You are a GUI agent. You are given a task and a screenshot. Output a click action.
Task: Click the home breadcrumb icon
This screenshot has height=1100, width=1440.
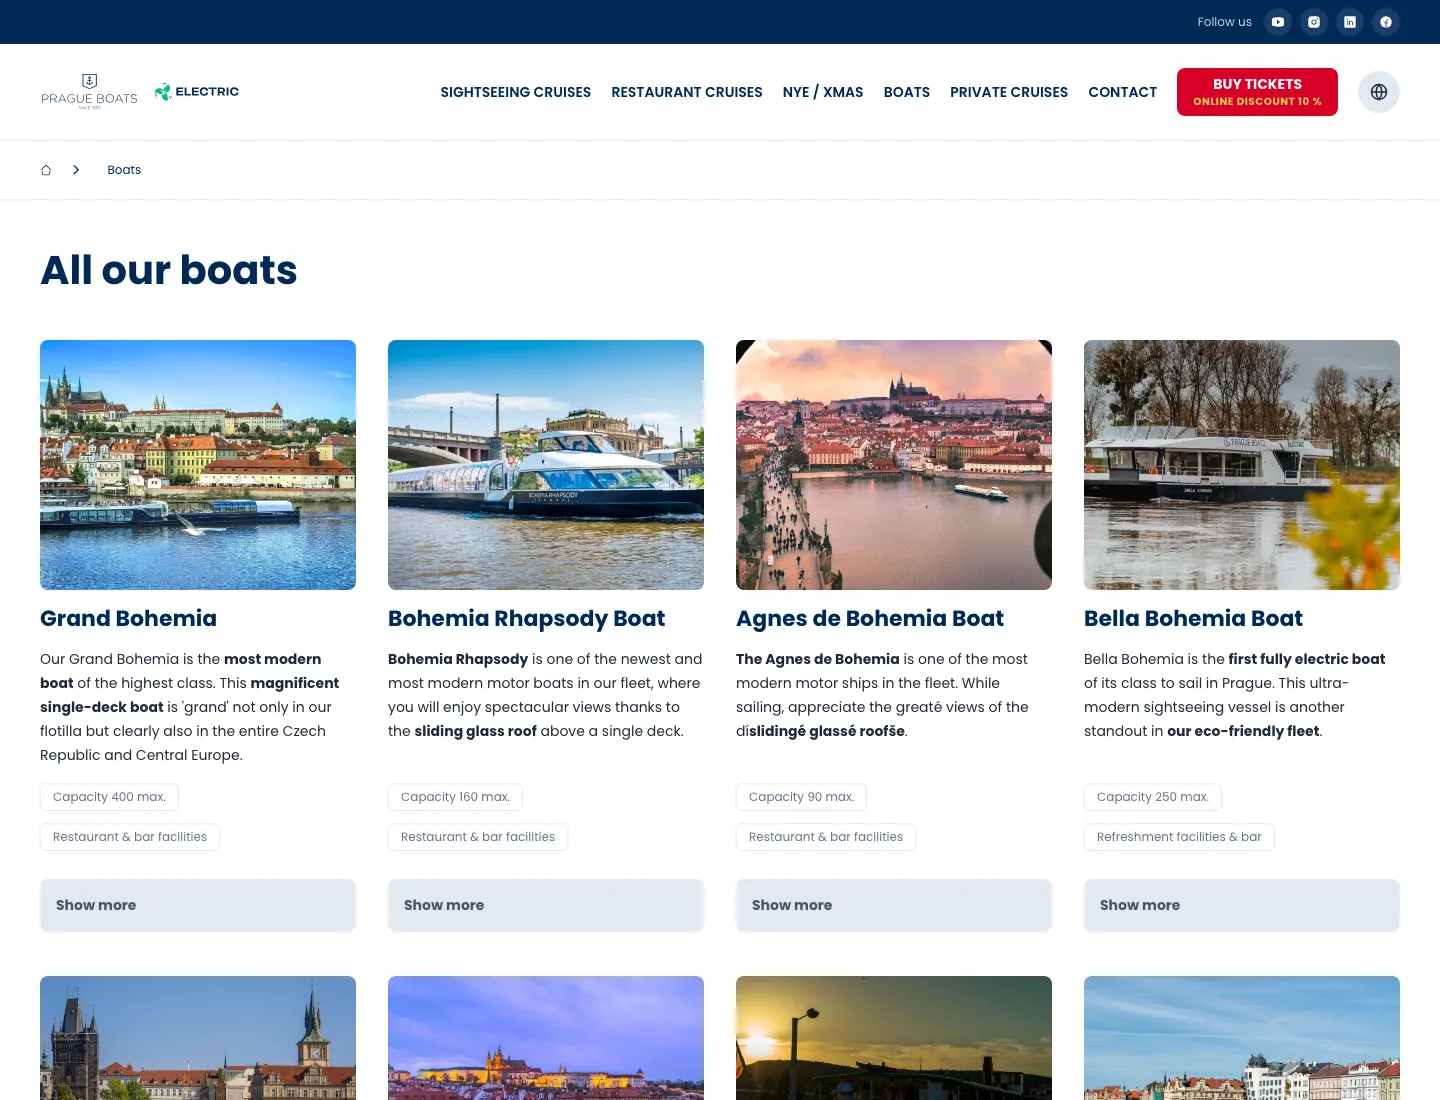pyautogui.click(x=46, y=170)
